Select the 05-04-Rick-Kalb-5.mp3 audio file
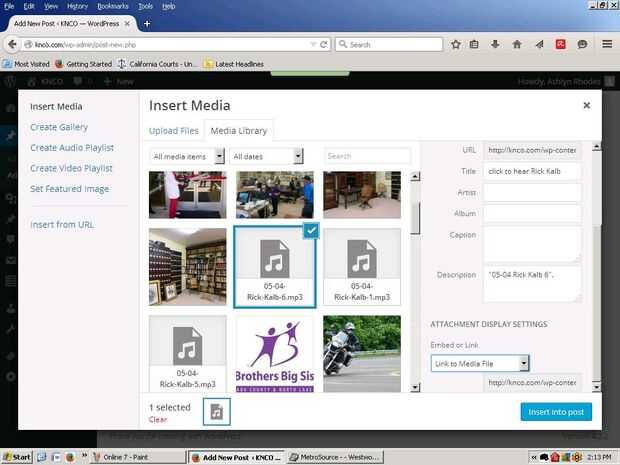The height and width of the screenshot is (465, 620). tap(187, 353)
